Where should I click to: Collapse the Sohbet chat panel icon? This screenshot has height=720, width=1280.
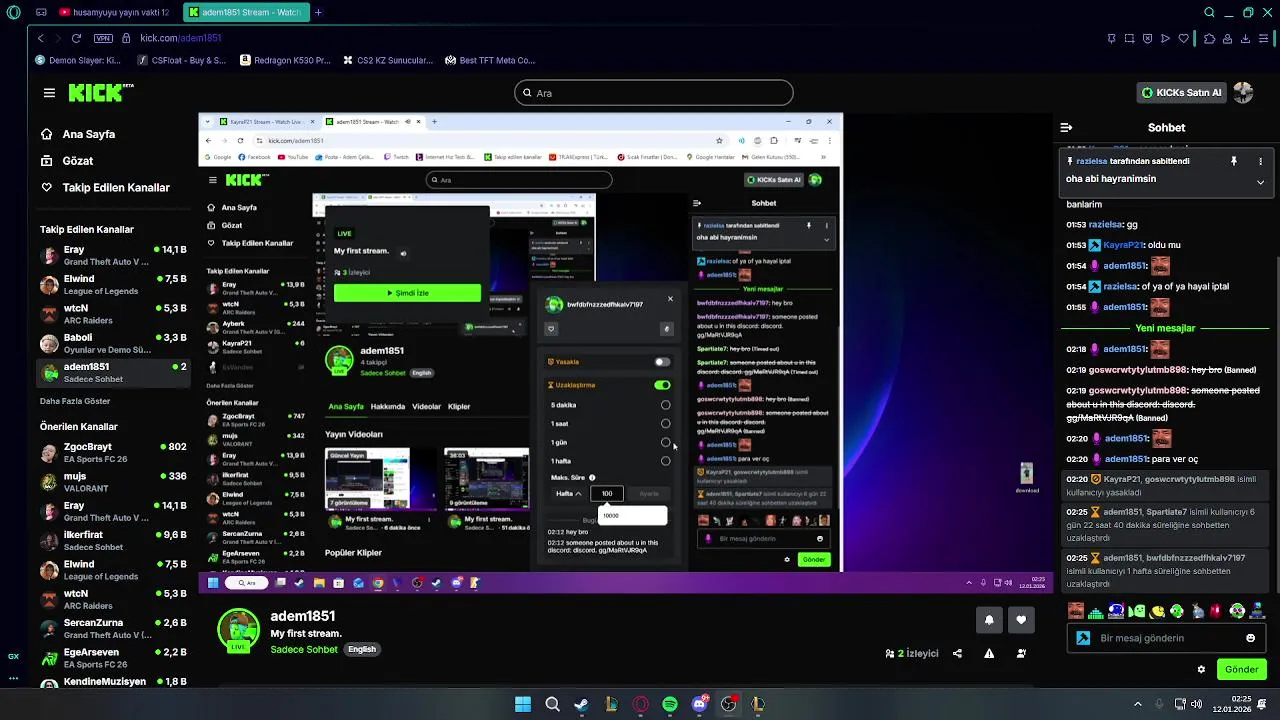coord(1066,128)
